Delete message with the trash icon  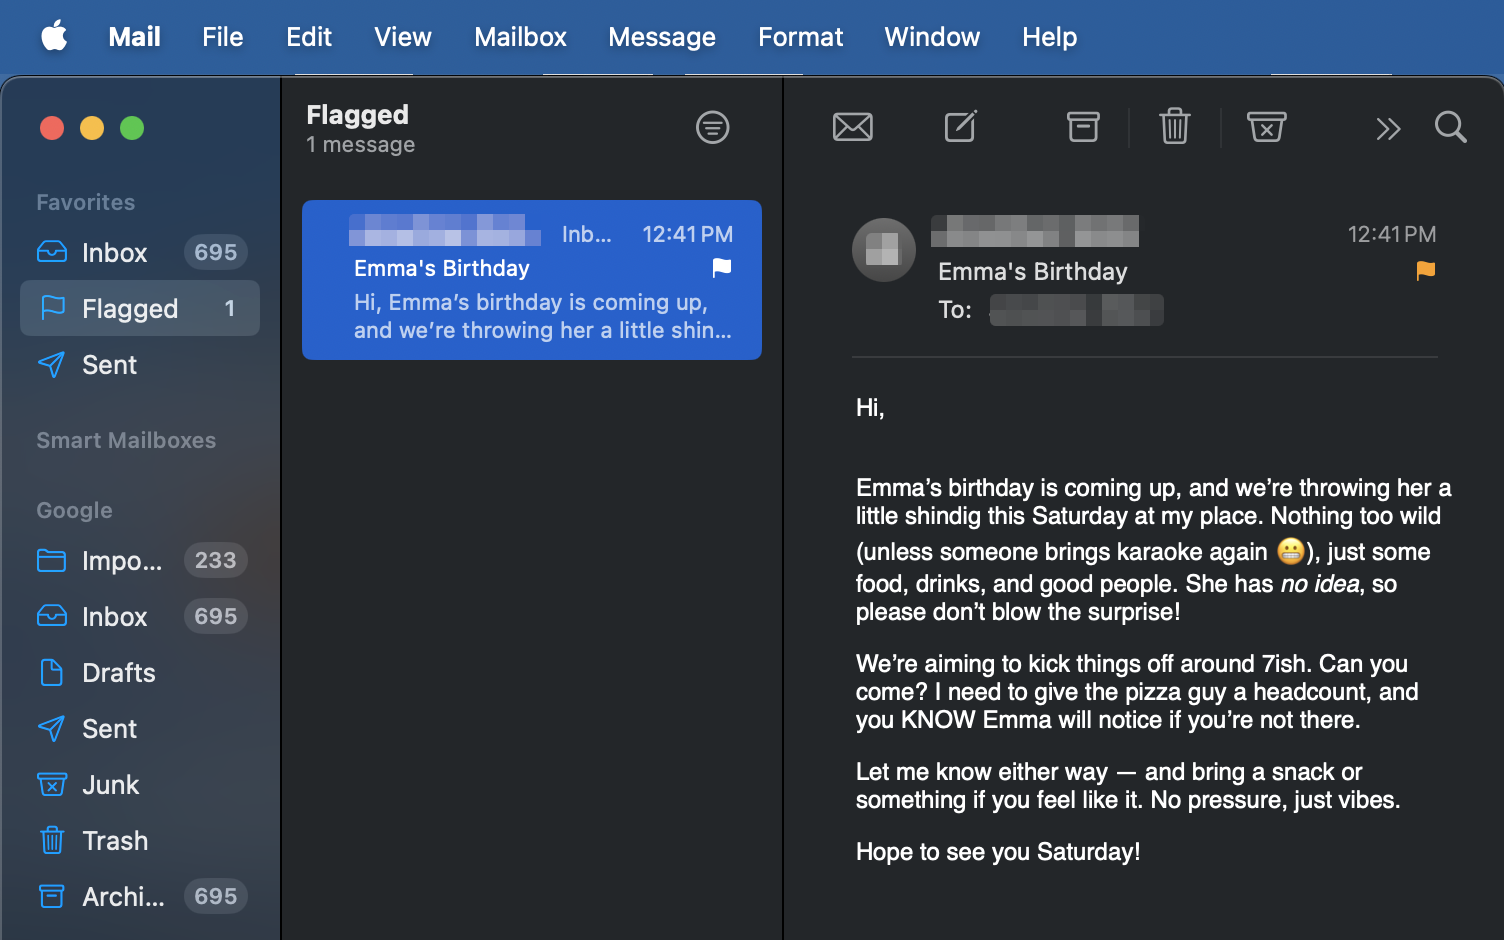pyautogui.click(x=1175, y=127)
